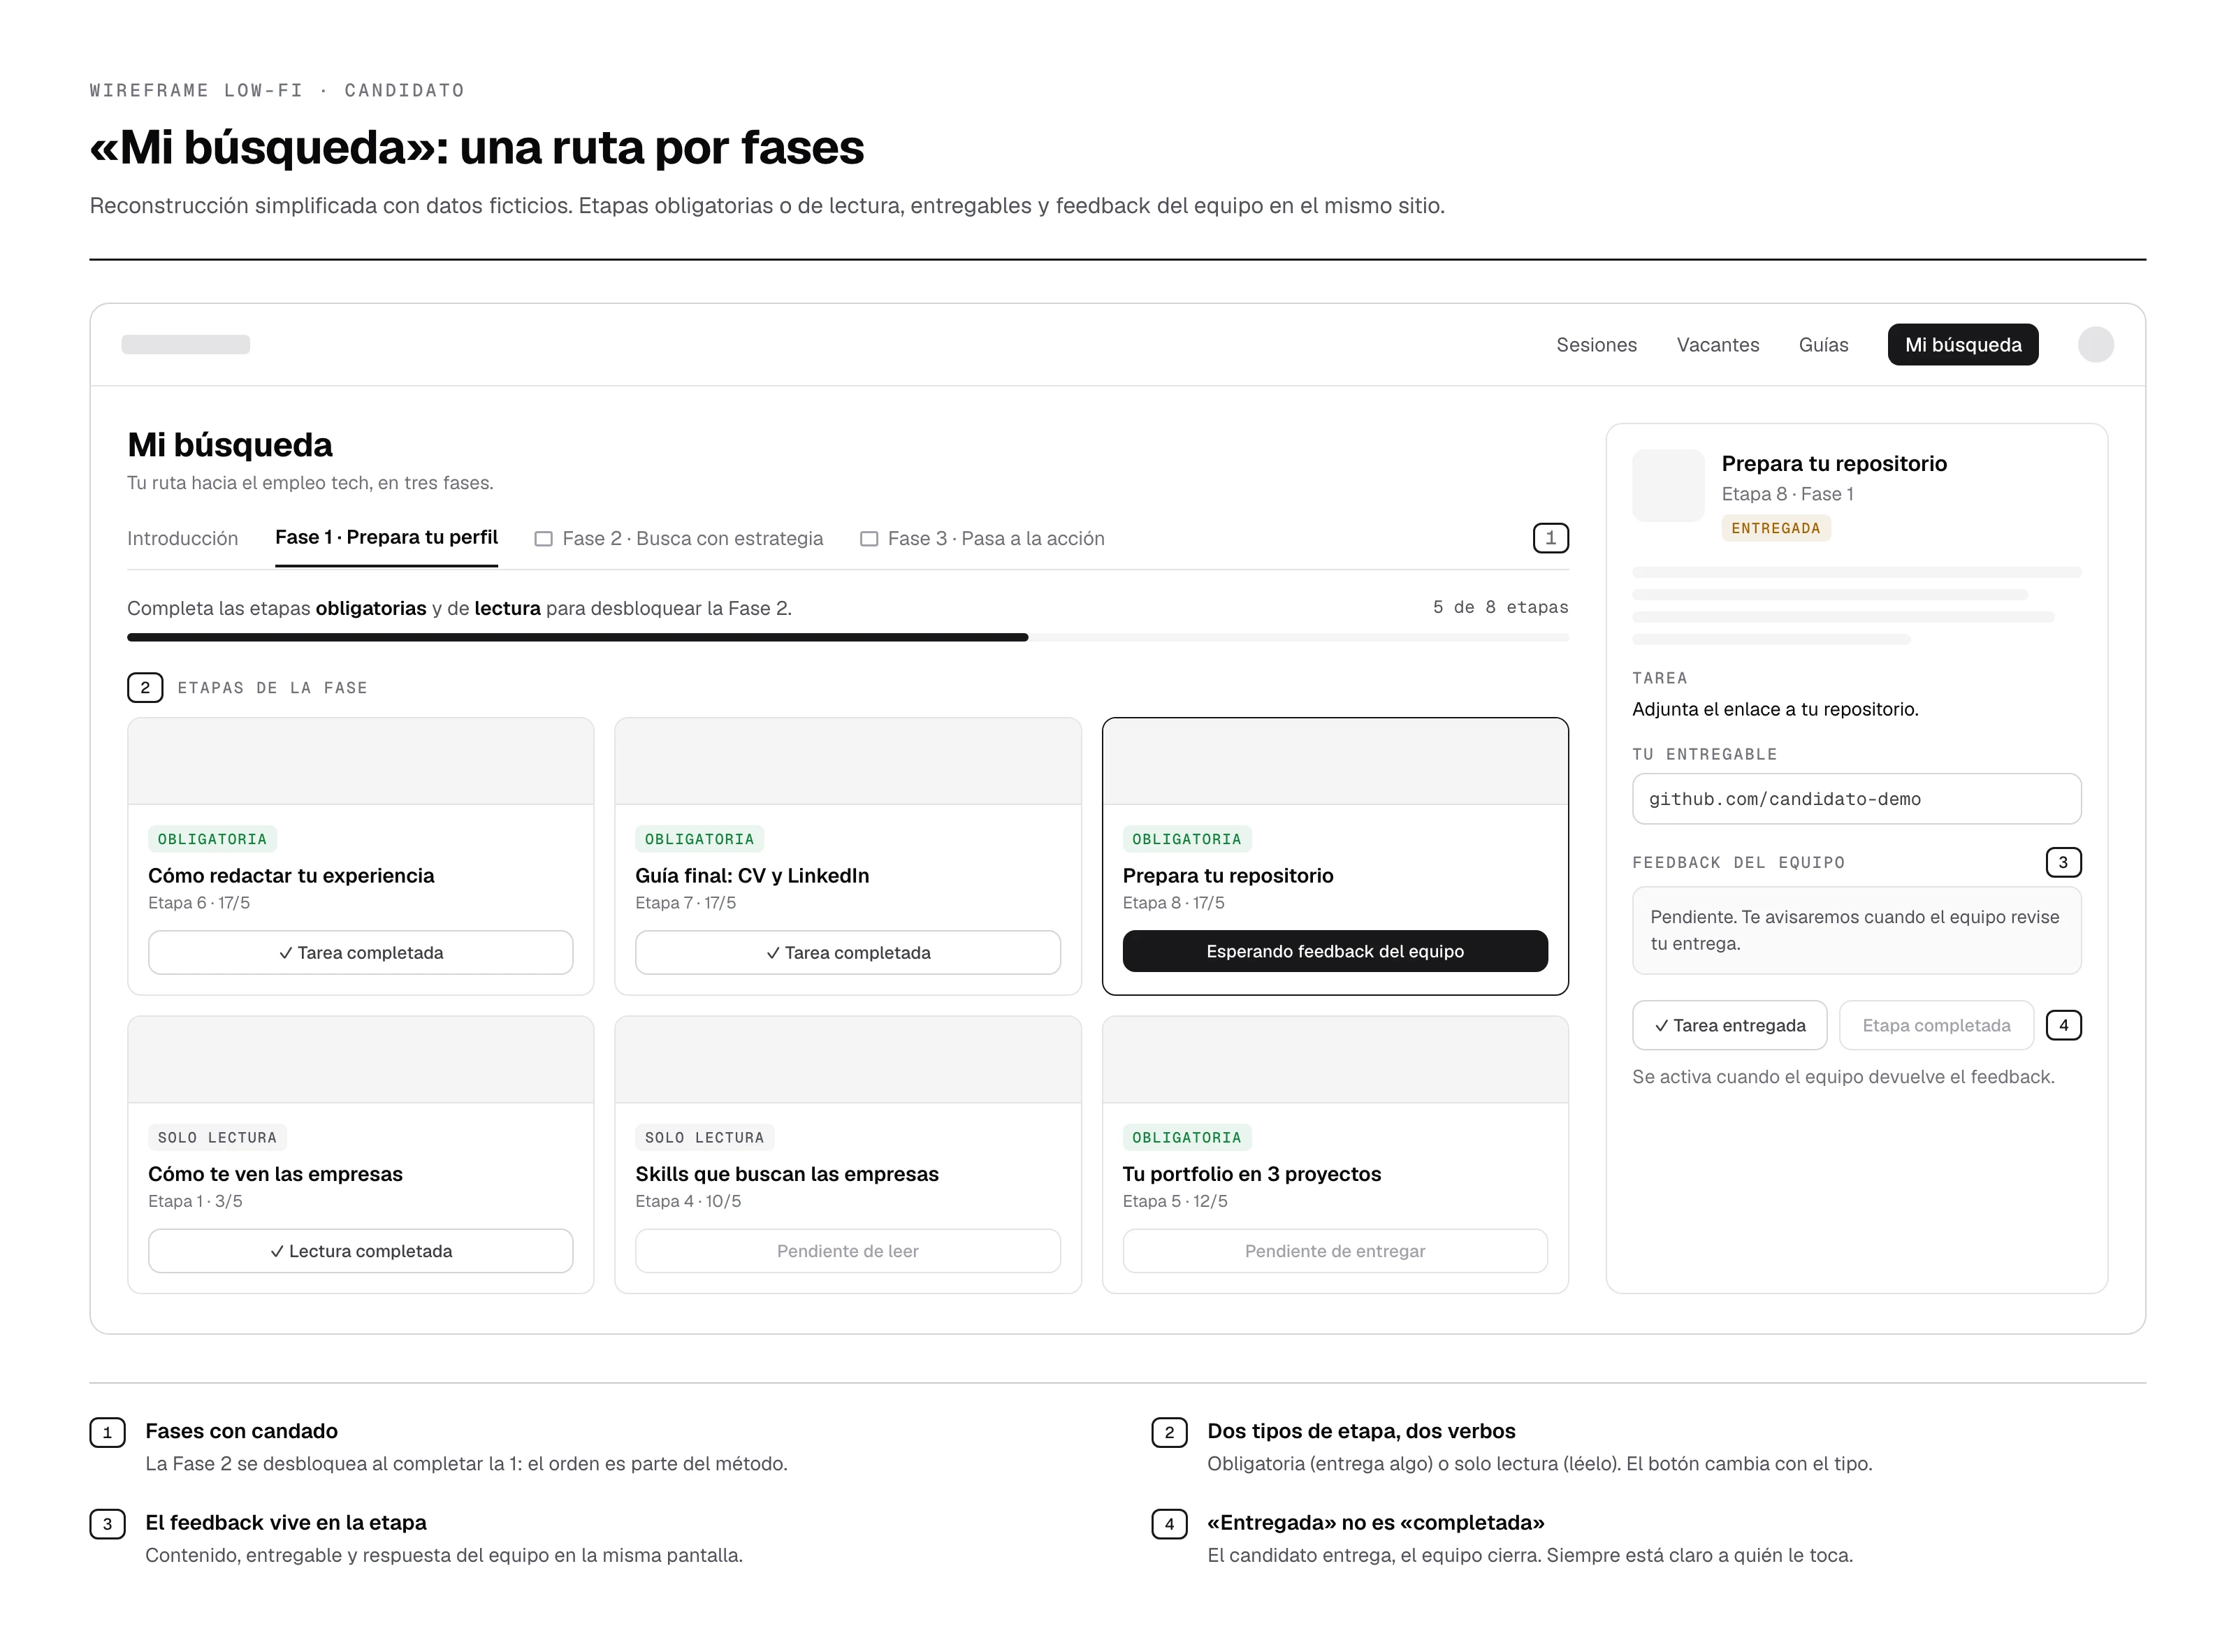Click the card title Skills que buscan las empresas

(787, 1174)
